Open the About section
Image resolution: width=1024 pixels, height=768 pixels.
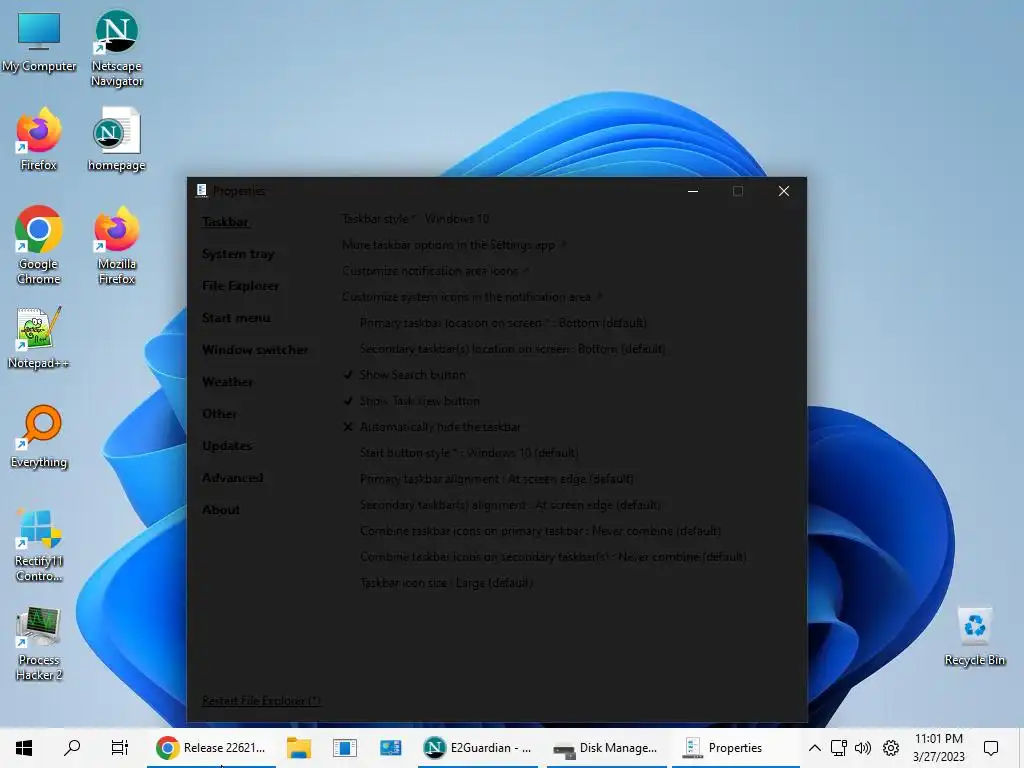click(221, 510)
